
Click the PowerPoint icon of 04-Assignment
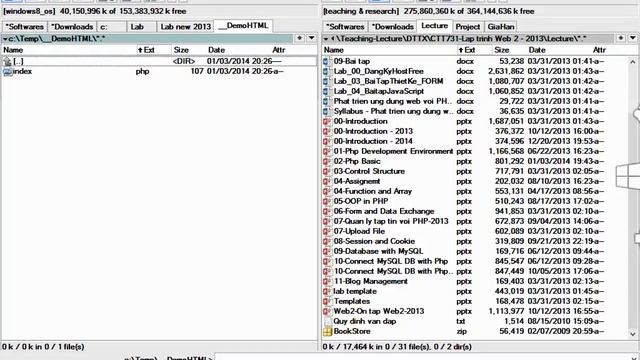pyautogui.click(x=327, y=181)
